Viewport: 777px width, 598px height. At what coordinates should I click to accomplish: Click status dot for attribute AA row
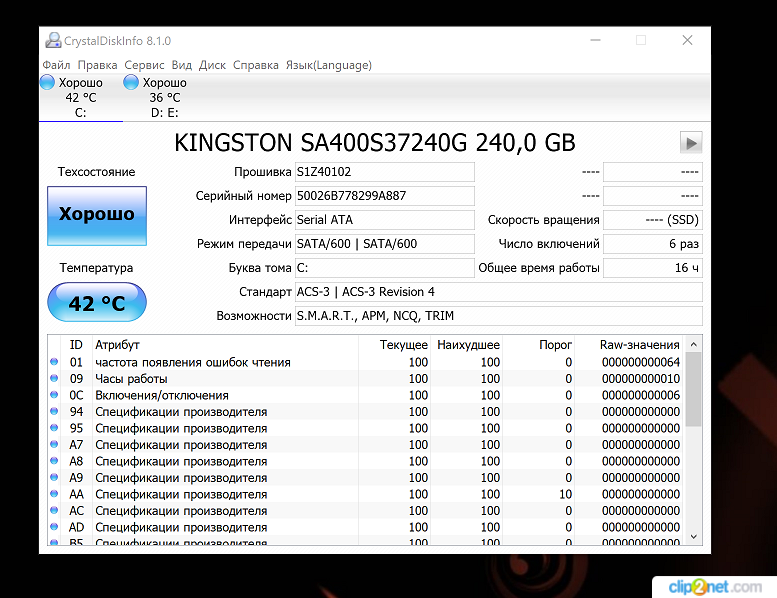[54, 494]
